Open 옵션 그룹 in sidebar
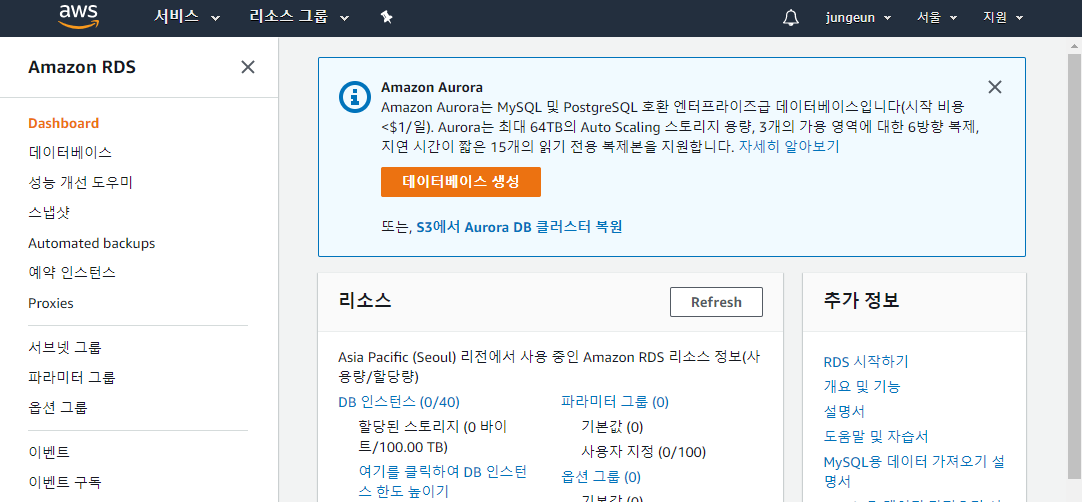This screenshot has height=502, width=1082. coord(58,407)
